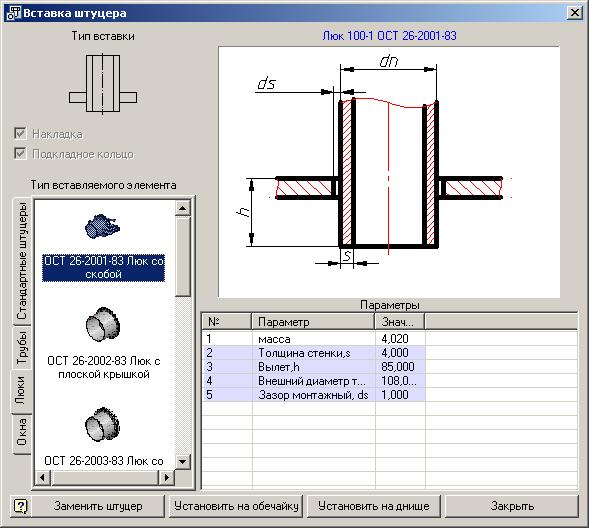The width and height of the screenshot is (589, 528).
Task: Select the ОСТ 26-2003-83 hatch icon
Action: click(102, 424)
